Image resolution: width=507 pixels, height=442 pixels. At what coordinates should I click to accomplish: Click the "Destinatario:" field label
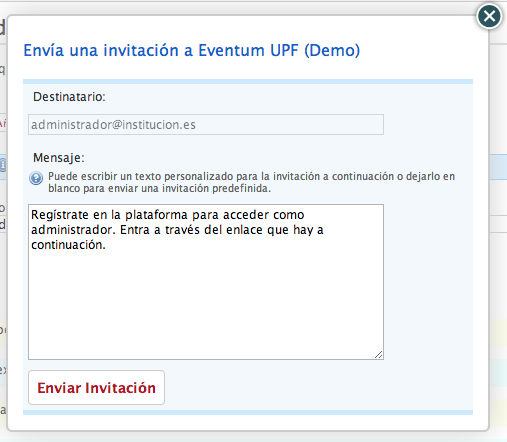pos(69,97)
